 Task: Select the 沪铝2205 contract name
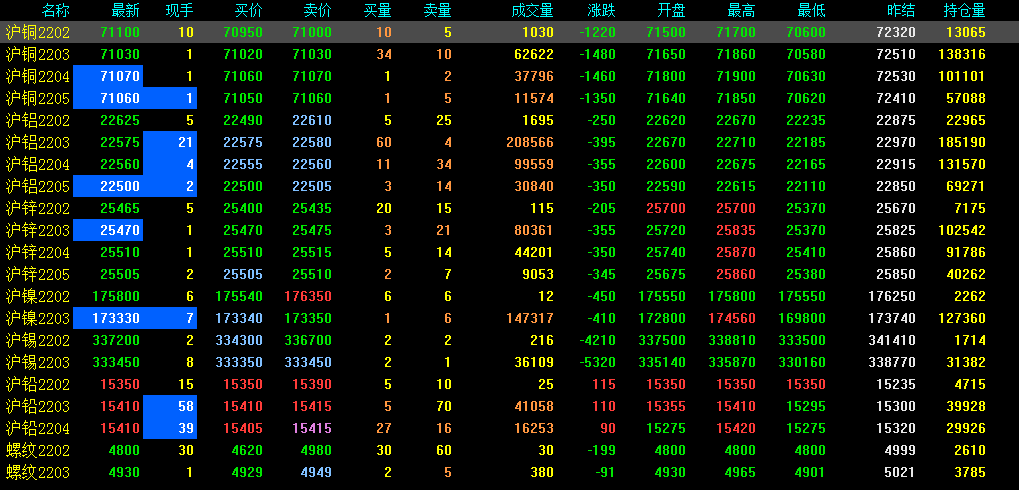(x=37, y=186)
